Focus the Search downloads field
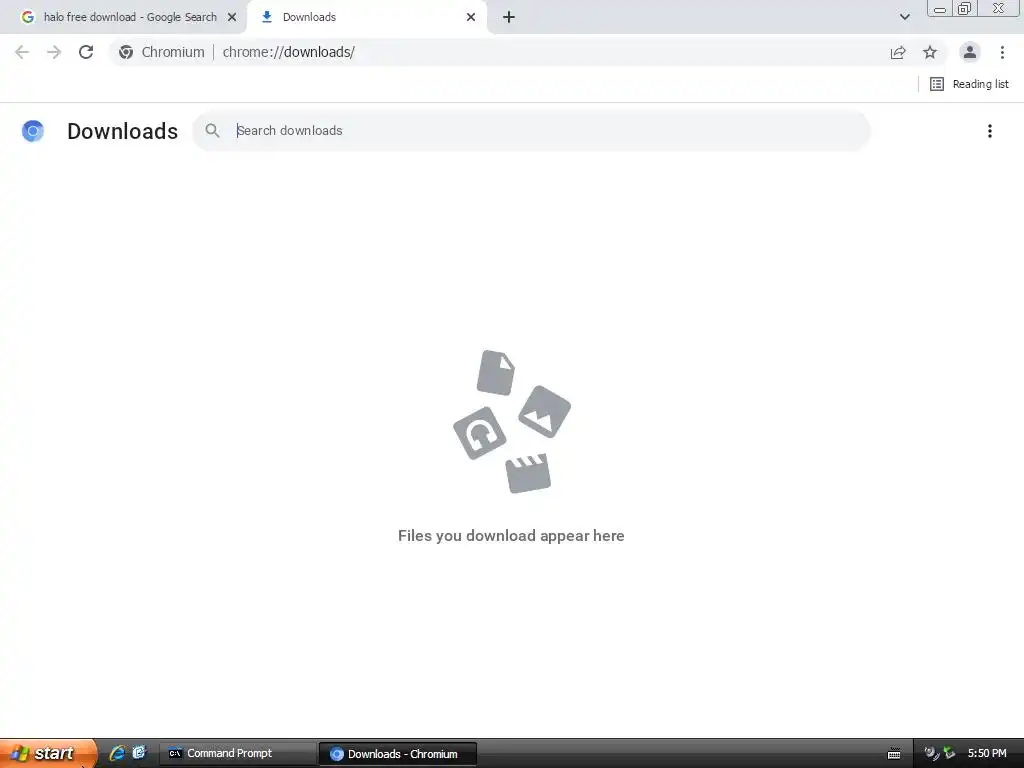Viewport: 1024px width, 768px height. [x=531, y=131]
